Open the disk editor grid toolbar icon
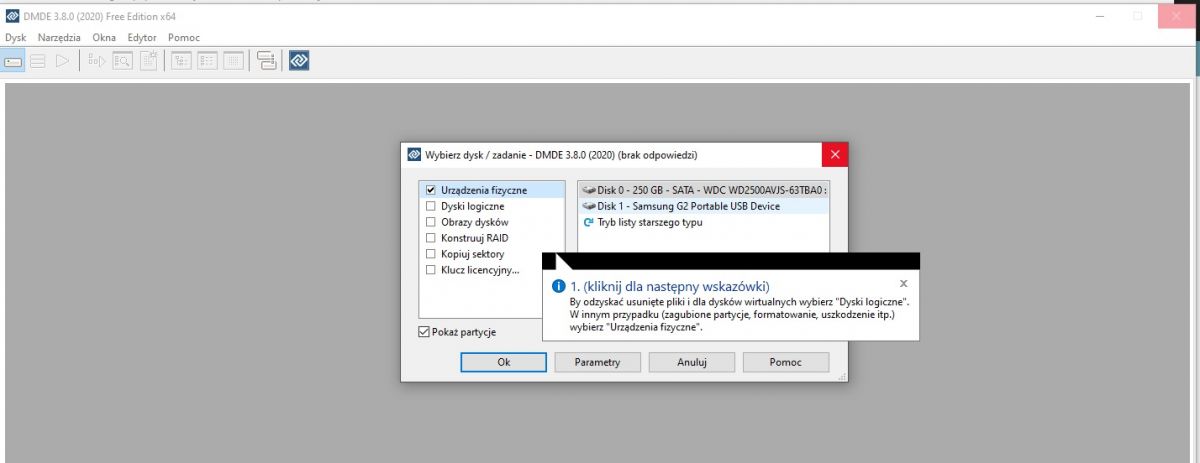1200x463 pixels. point(232,61)
